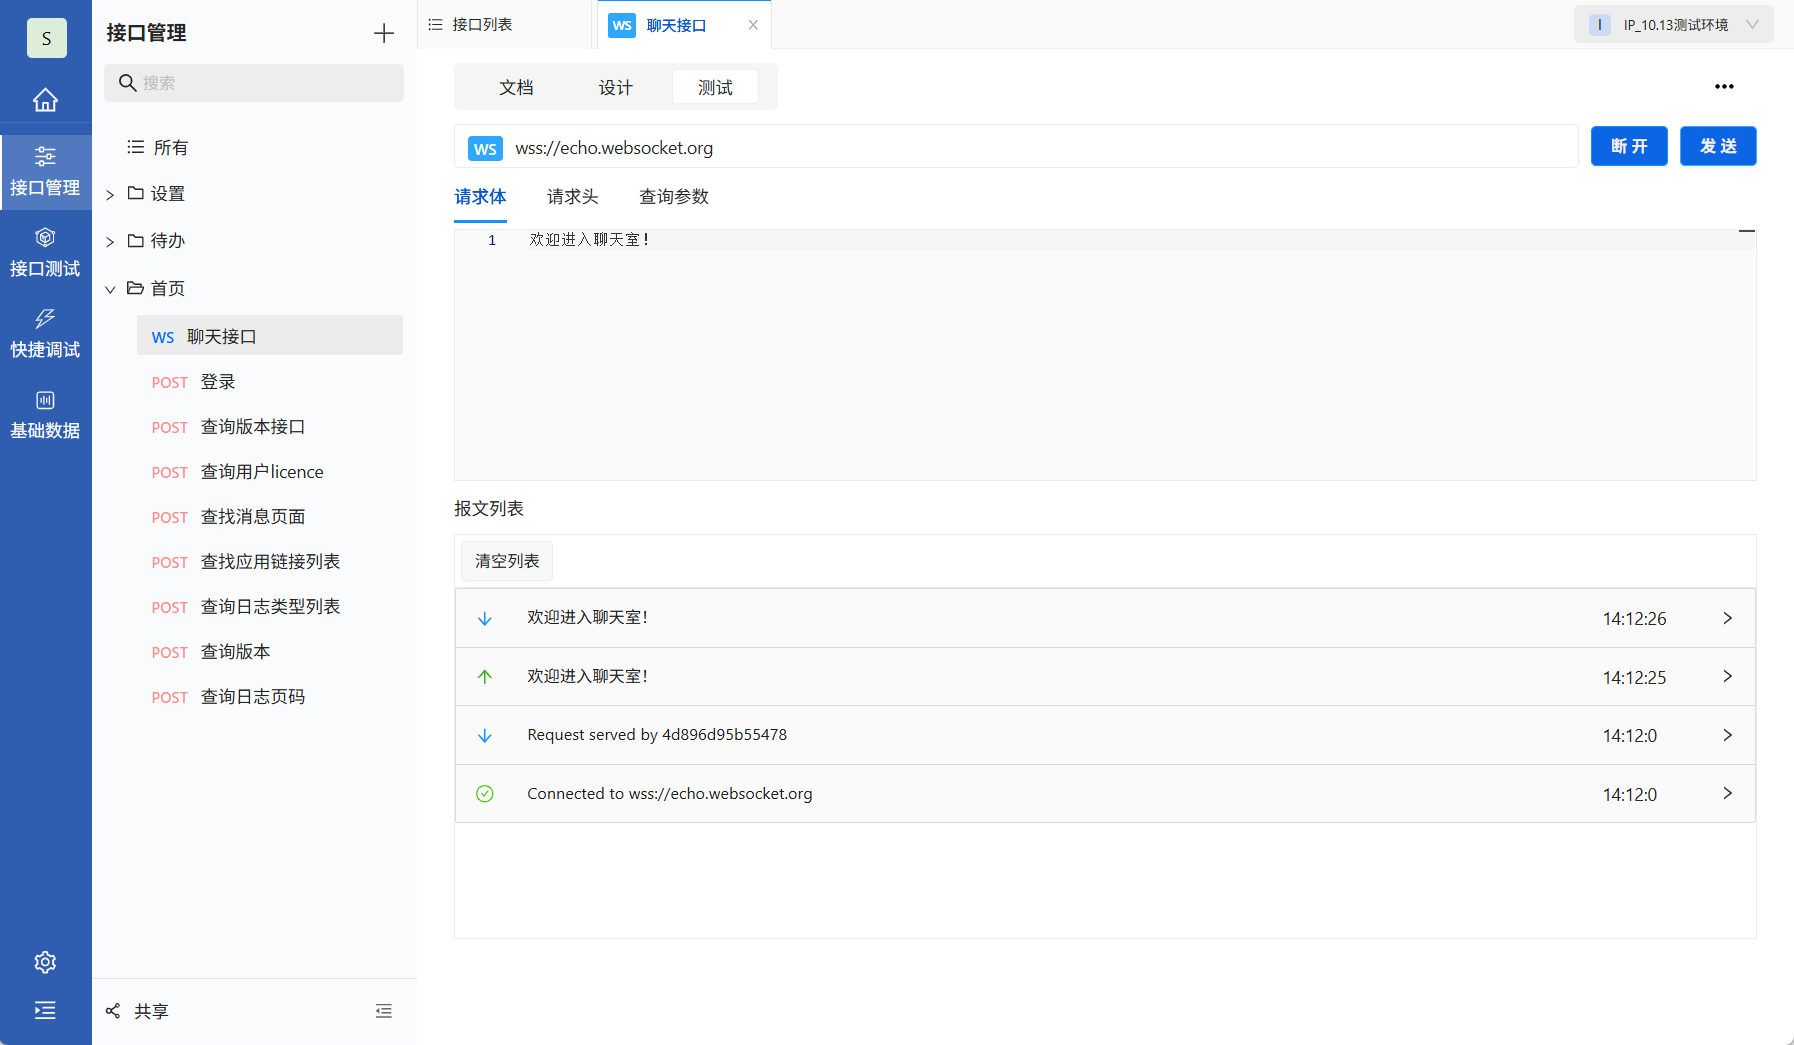Open POST 查询日志类型列表 item
The height and width of the screenshot is (1045, 1794).
click(270, 607)
